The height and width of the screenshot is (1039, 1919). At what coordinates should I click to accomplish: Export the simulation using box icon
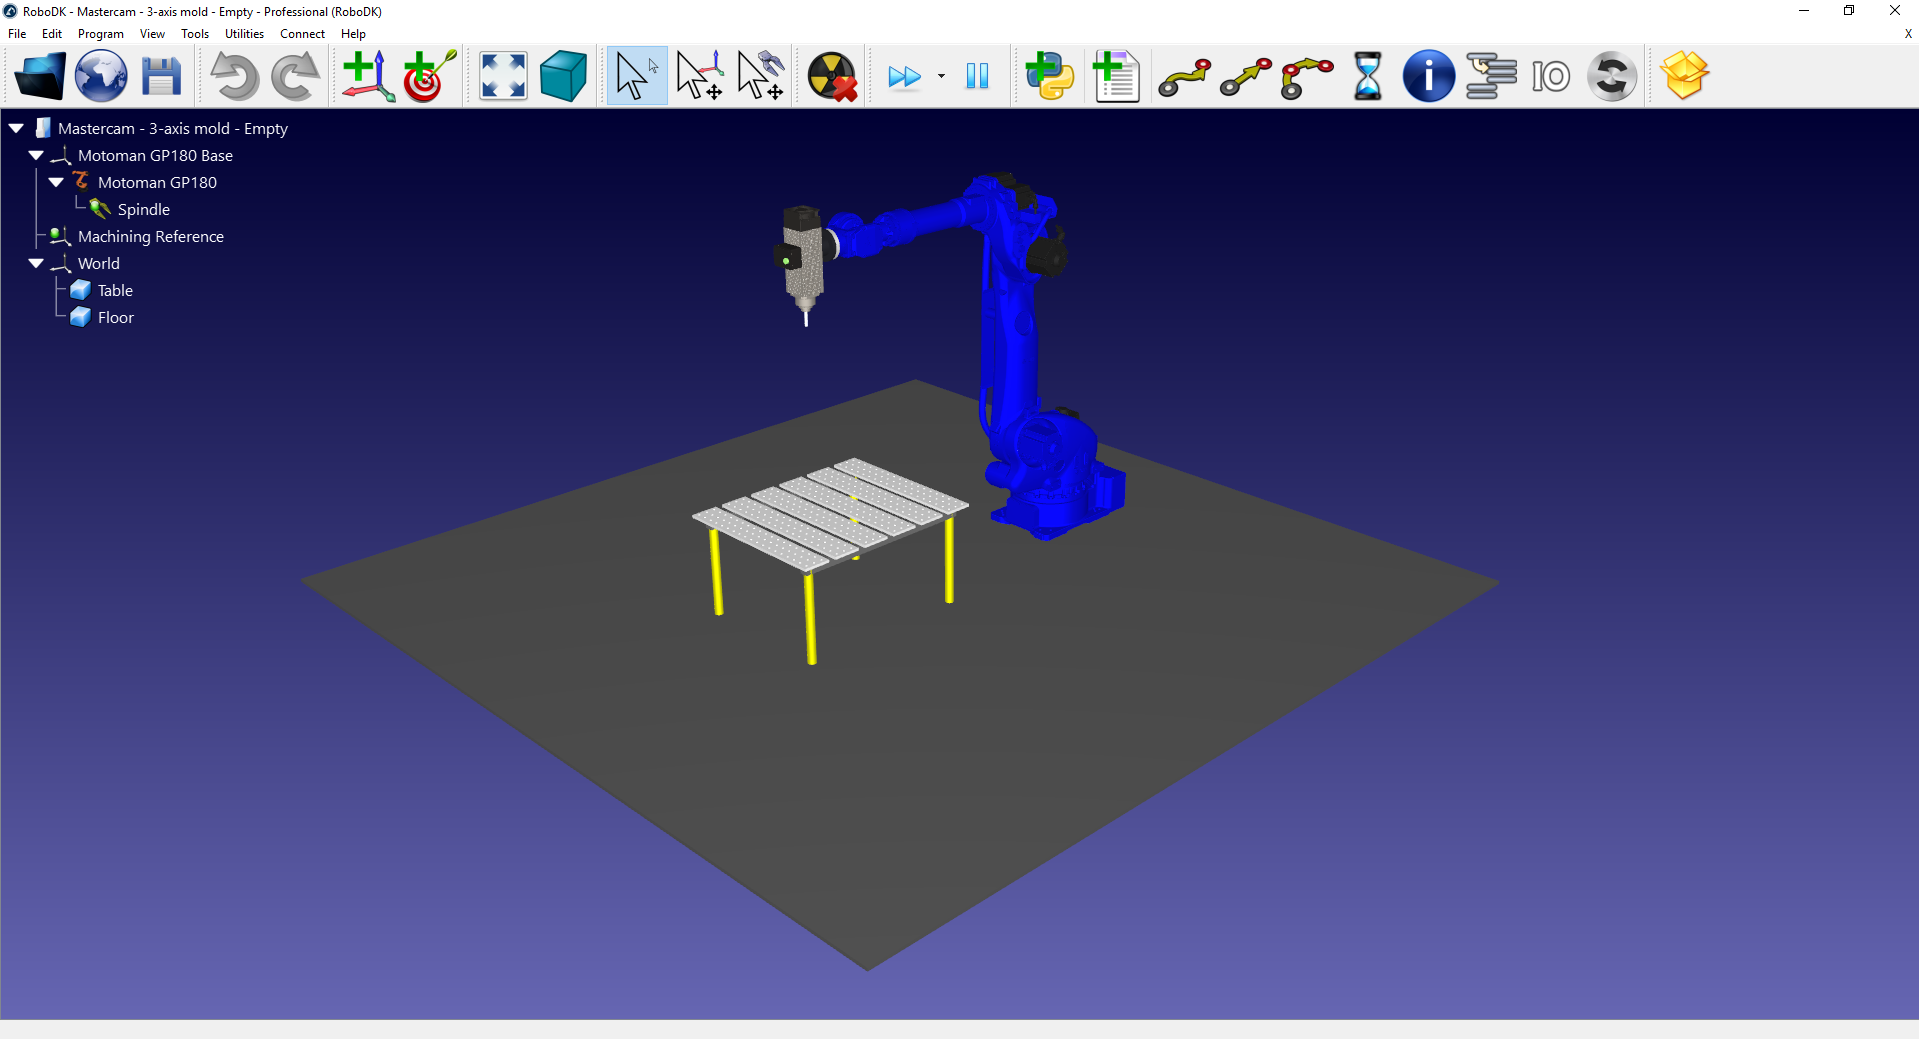(x=1685, y=75)
